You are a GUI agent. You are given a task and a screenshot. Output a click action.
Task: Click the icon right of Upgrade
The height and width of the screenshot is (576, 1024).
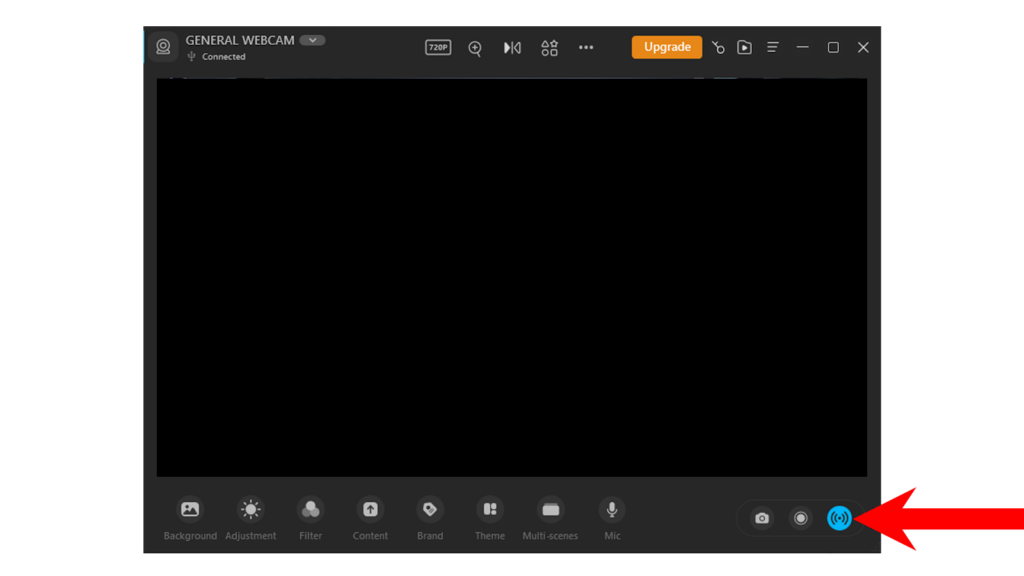click(718, 48)
